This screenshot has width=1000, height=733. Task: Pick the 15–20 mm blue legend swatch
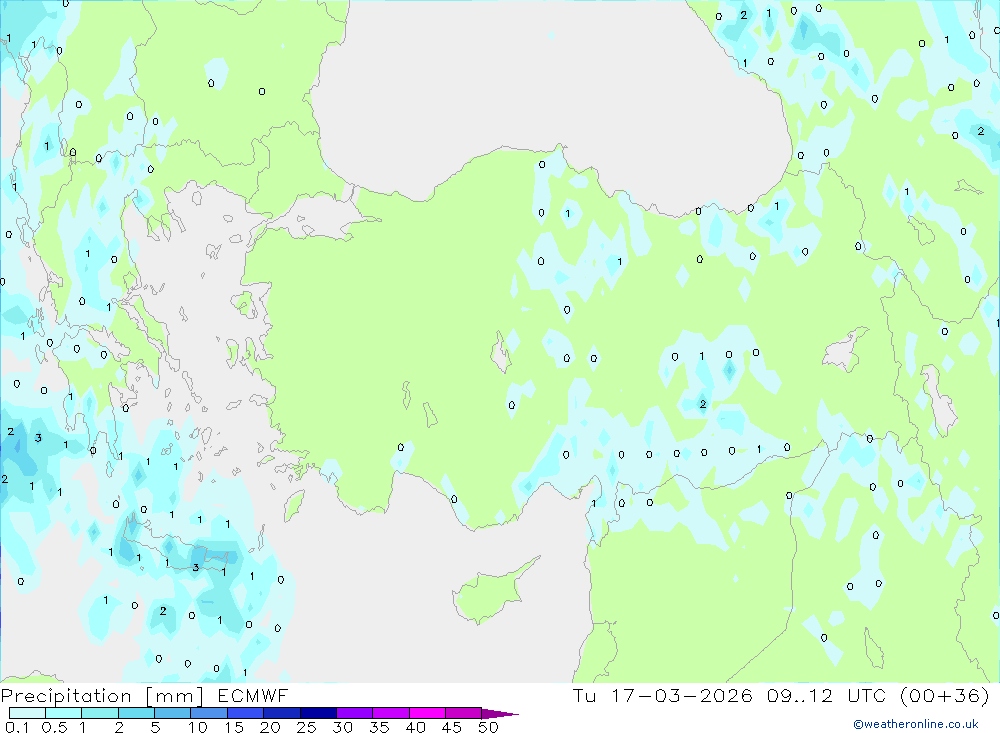[246, 713]
